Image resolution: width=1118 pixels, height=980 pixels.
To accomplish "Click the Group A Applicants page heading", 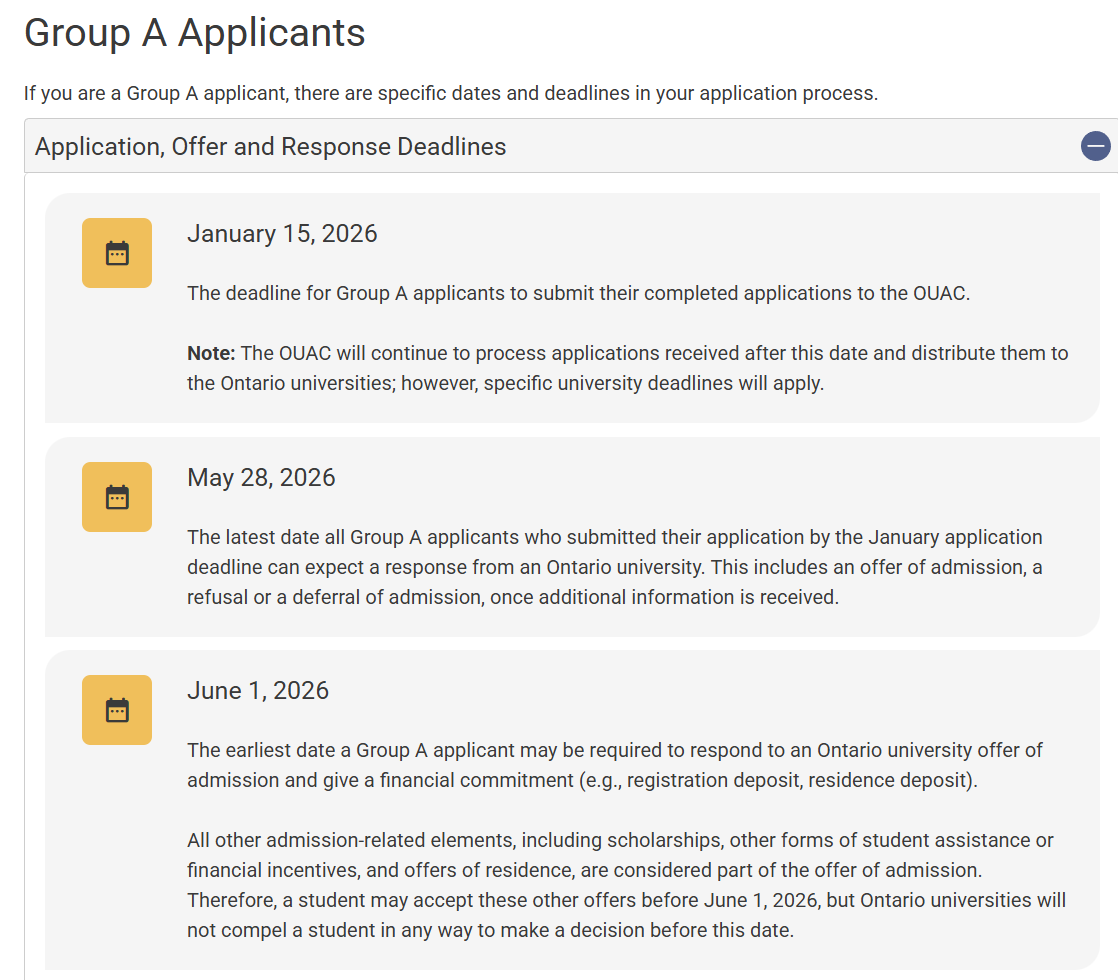I will [195, 33].
